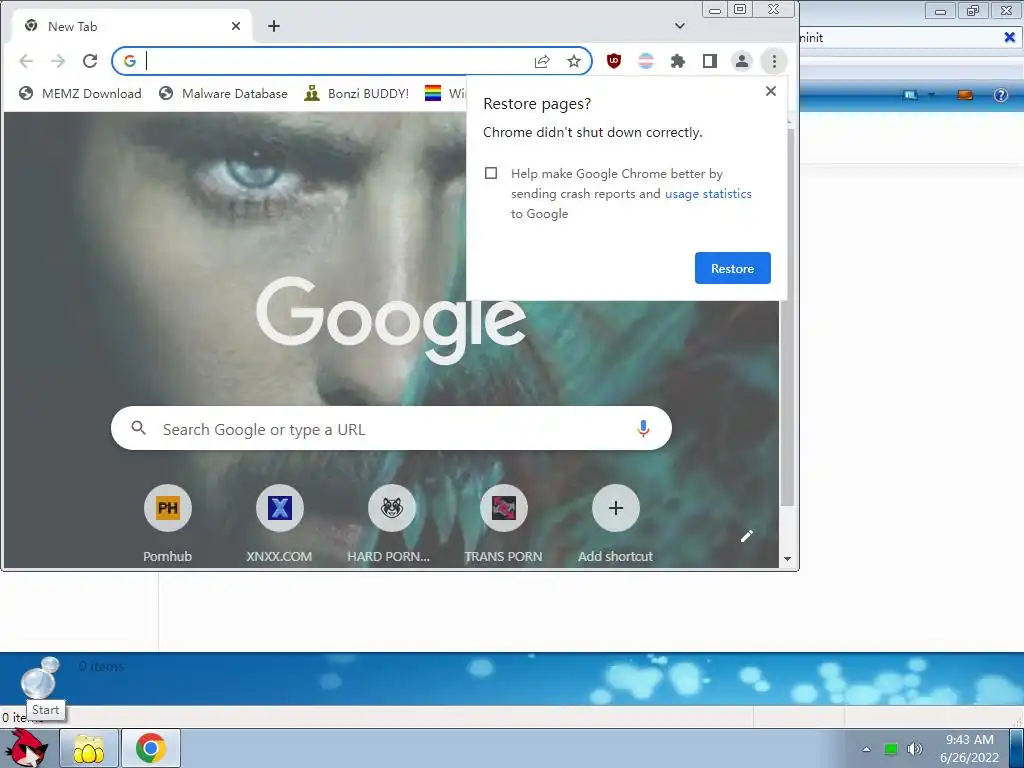Screen dimensions: 1024x768
Task: Start voice search with the microphone icon
Action: pos(643,428)
